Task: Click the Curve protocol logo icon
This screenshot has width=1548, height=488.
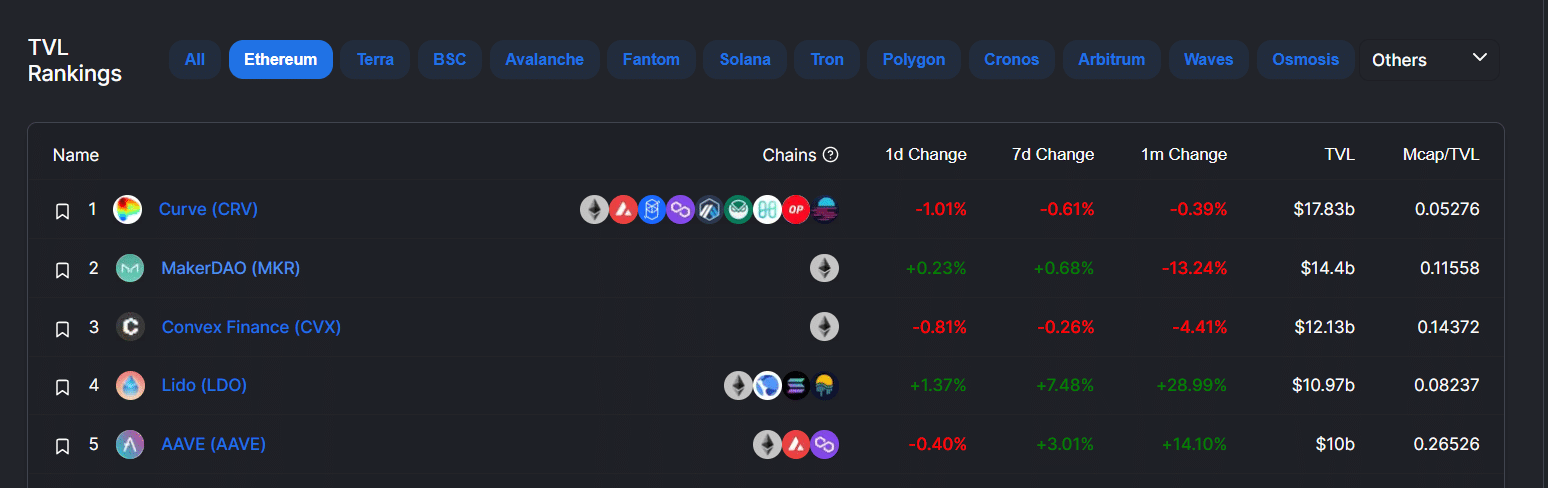Action: [x=127, y=210]
